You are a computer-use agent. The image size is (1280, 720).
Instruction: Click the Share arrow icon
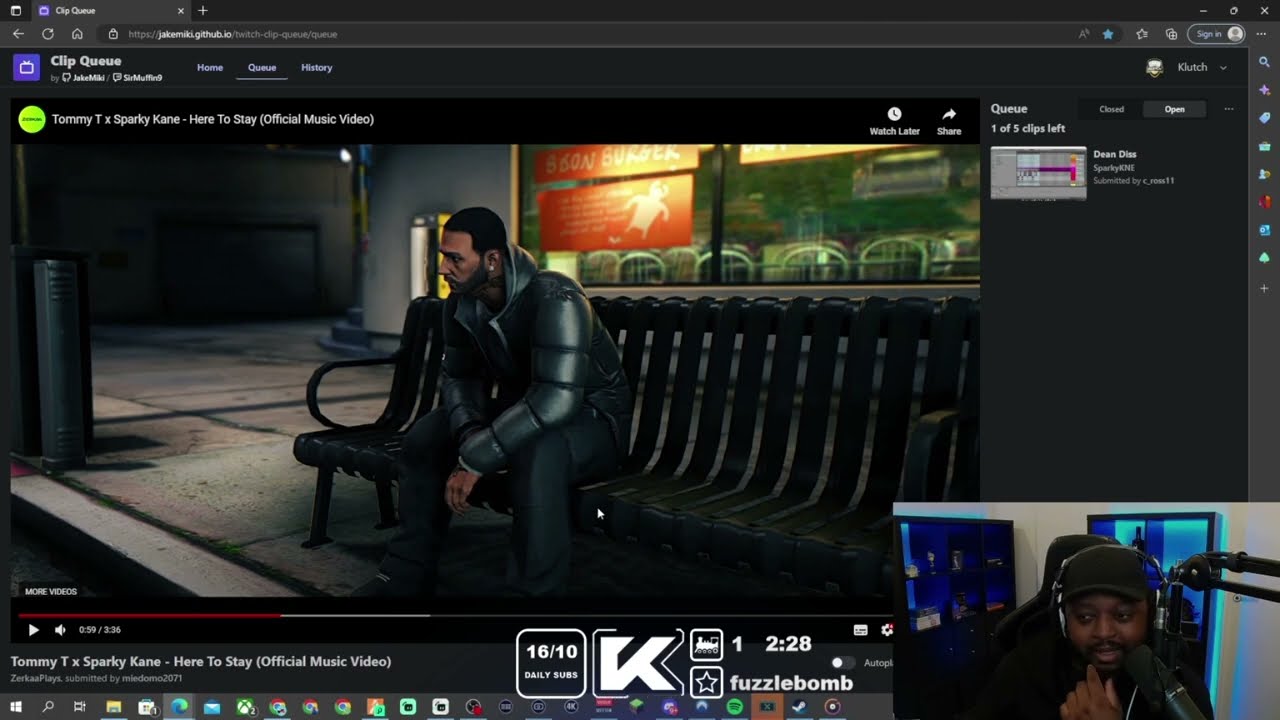pyautogui.click(x=949, y=114)
